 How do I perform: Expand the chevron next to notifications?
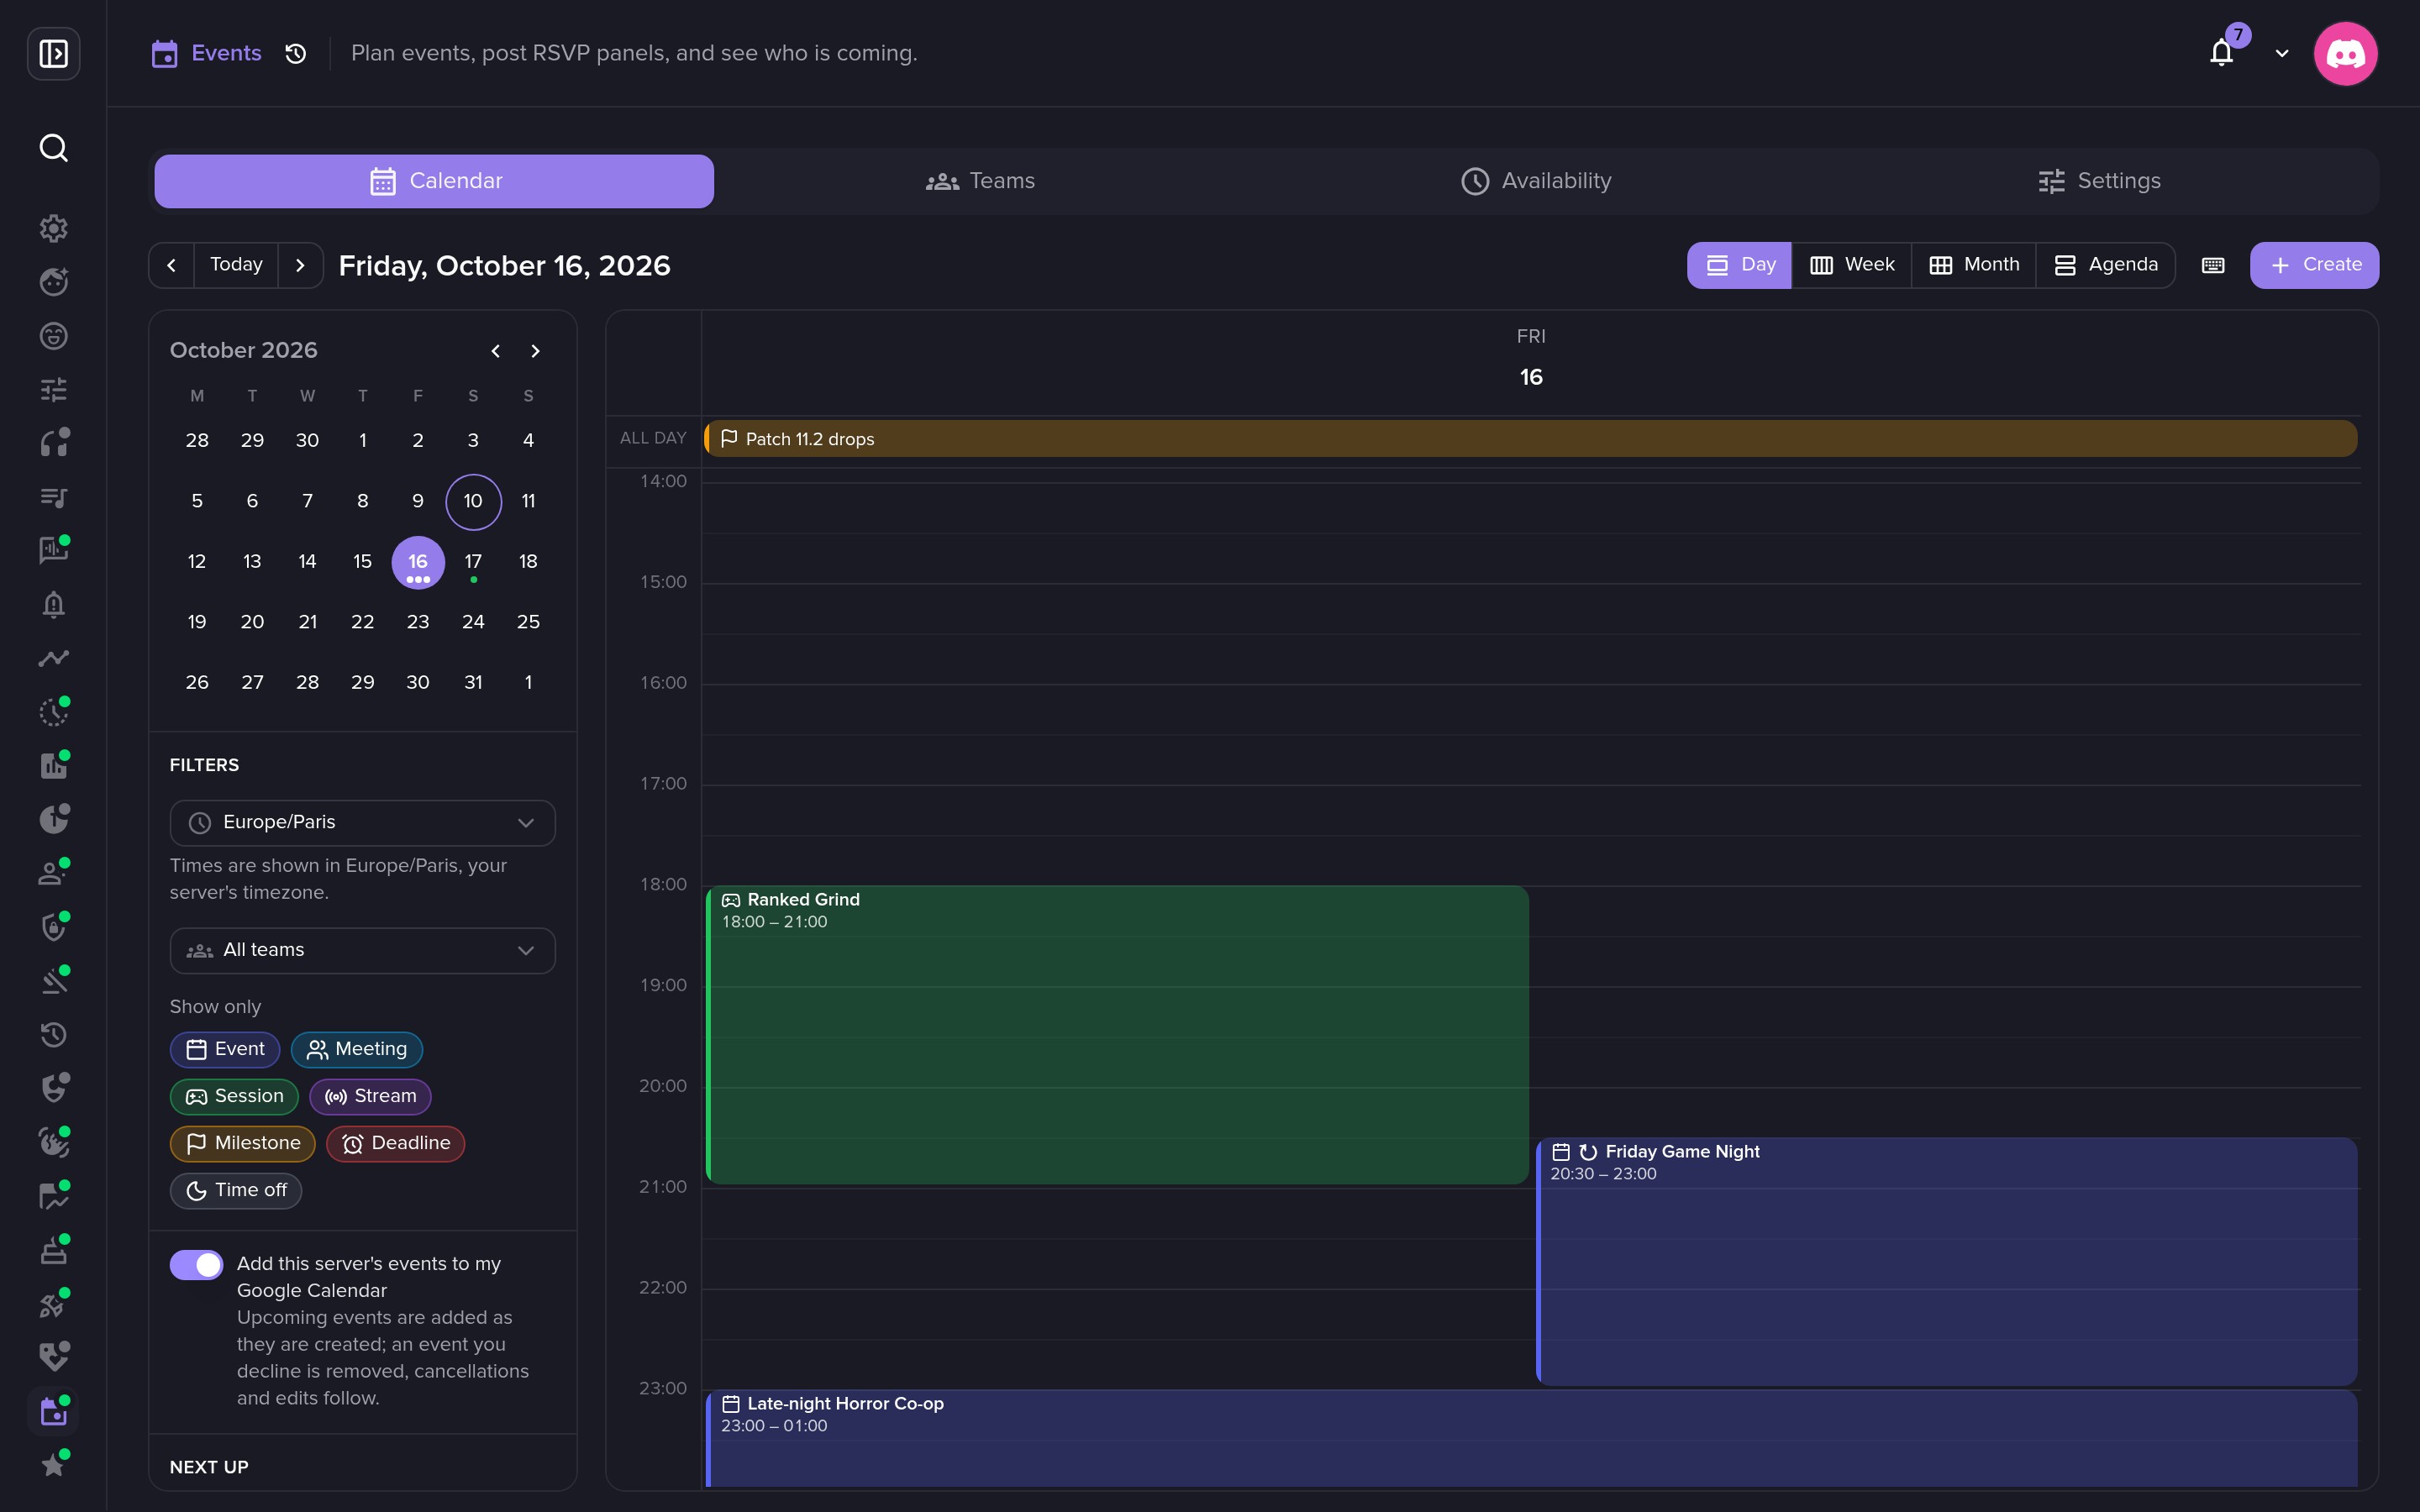coord(2282,53)
